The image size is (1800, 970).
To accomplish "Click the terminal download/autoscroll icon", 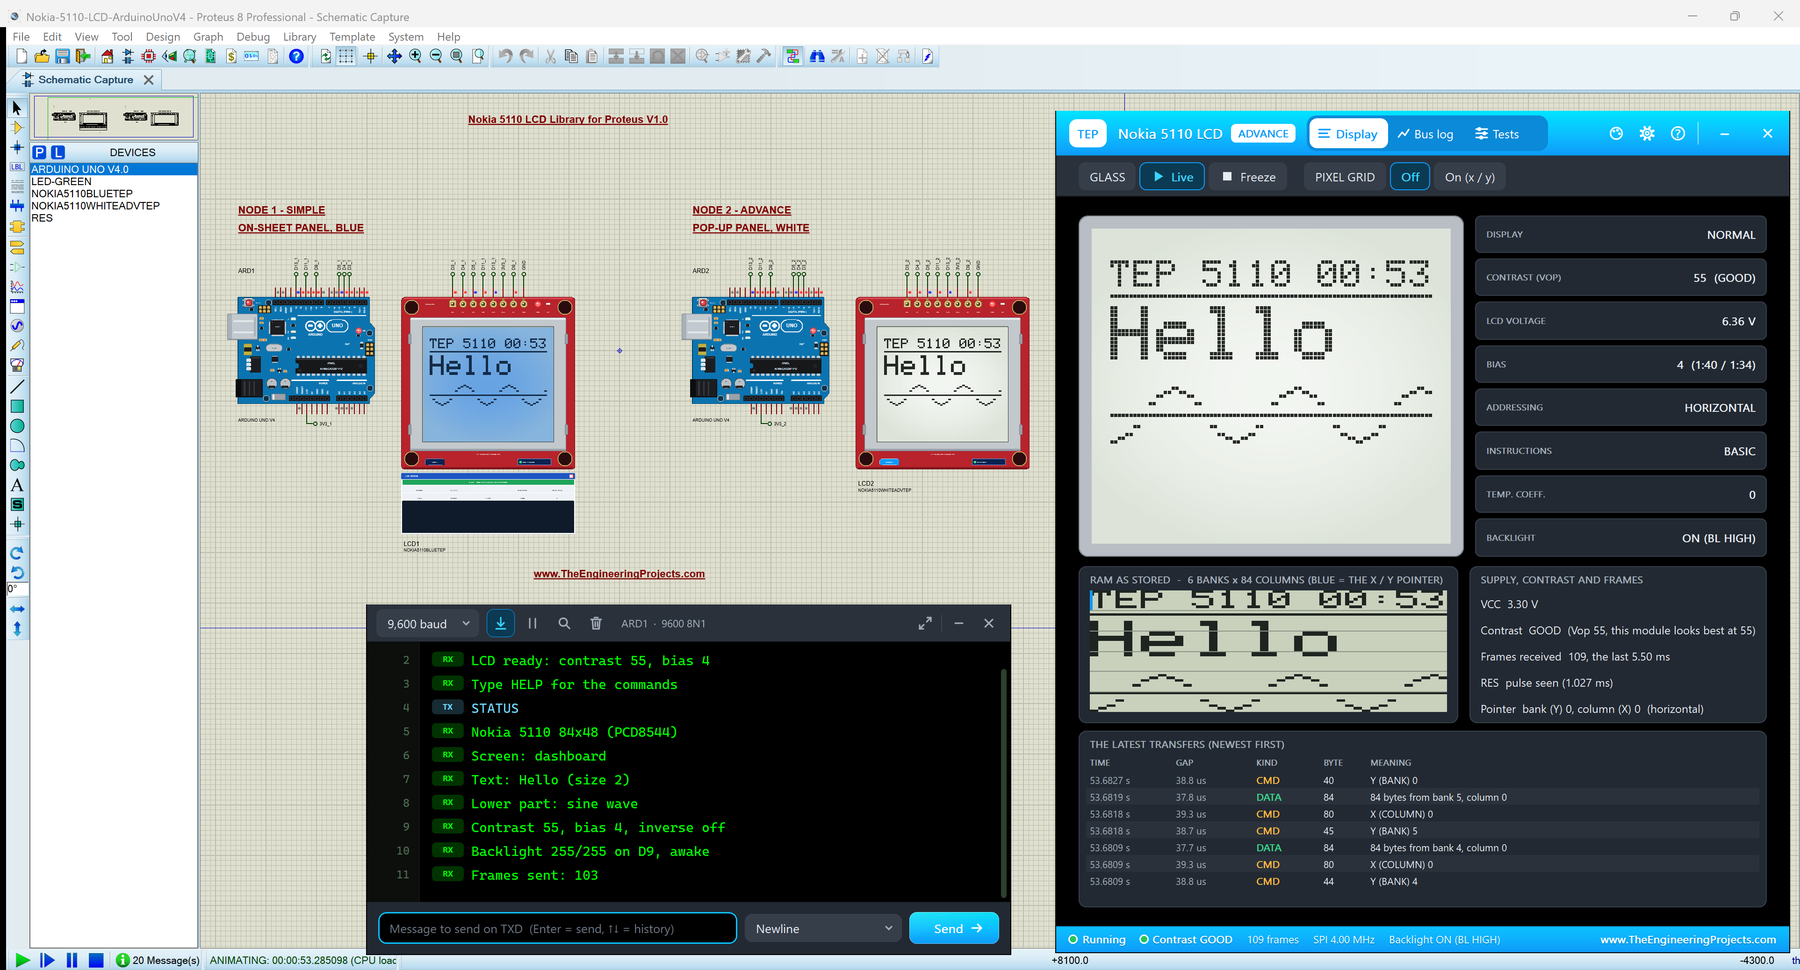I will click(x=501, y=623).
